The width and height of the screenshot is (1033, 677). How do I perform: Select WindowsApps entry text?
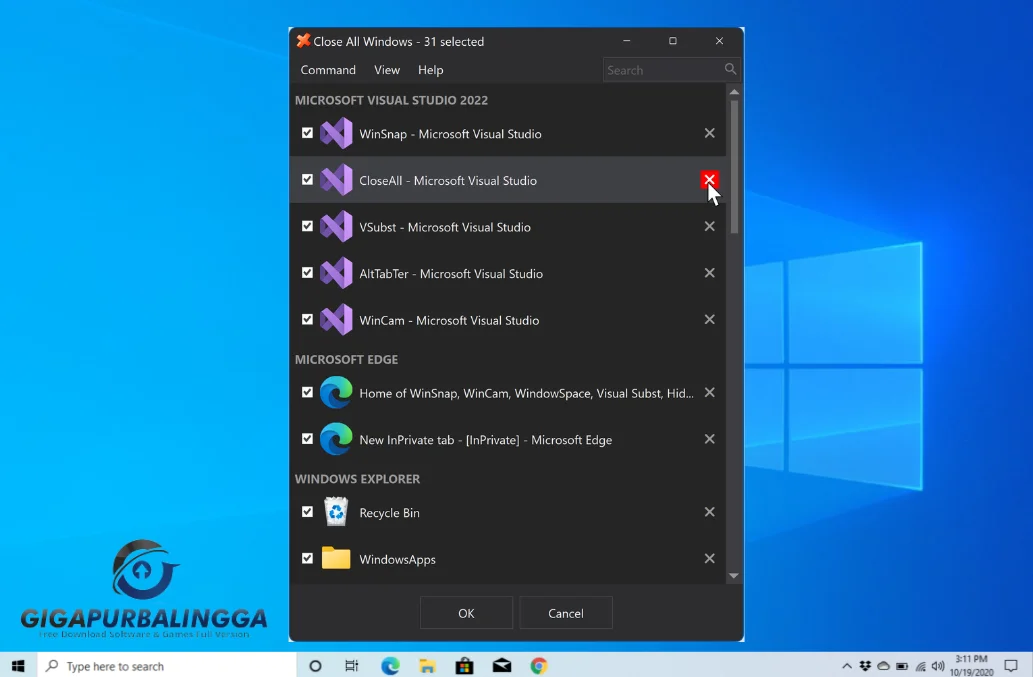tap(397, 560)
